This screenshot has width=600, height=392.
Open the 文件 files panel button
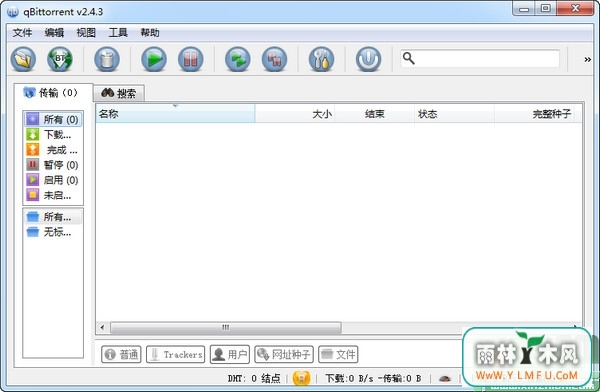pos(338,354)
